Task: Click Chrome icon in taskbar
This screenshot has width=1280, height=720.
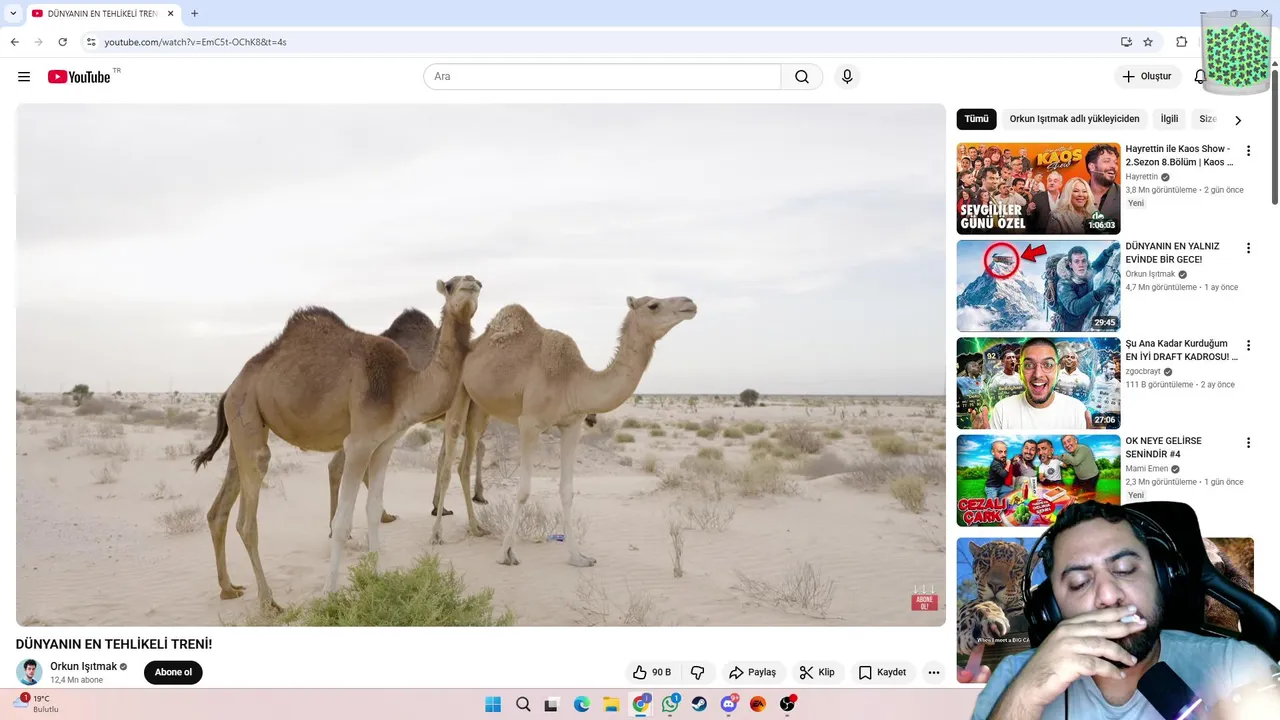Action: point(641,704)
